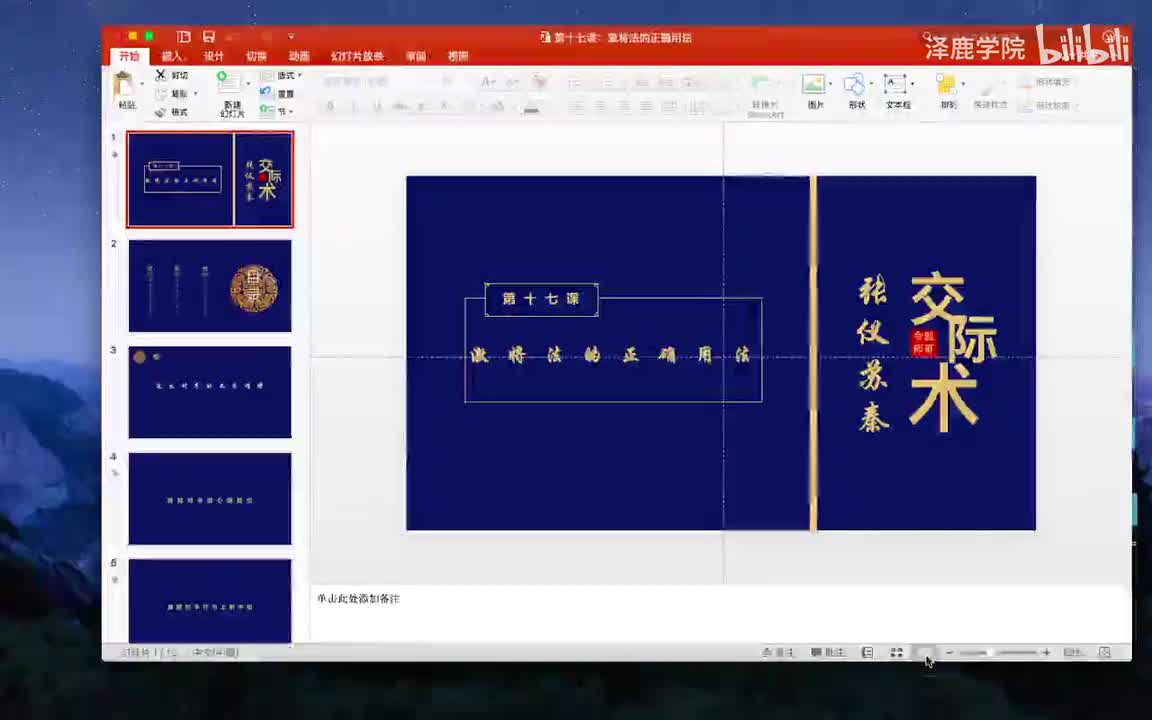Click the Layout icon in the ribbon

pyautogui.click(x=266, y=75)
